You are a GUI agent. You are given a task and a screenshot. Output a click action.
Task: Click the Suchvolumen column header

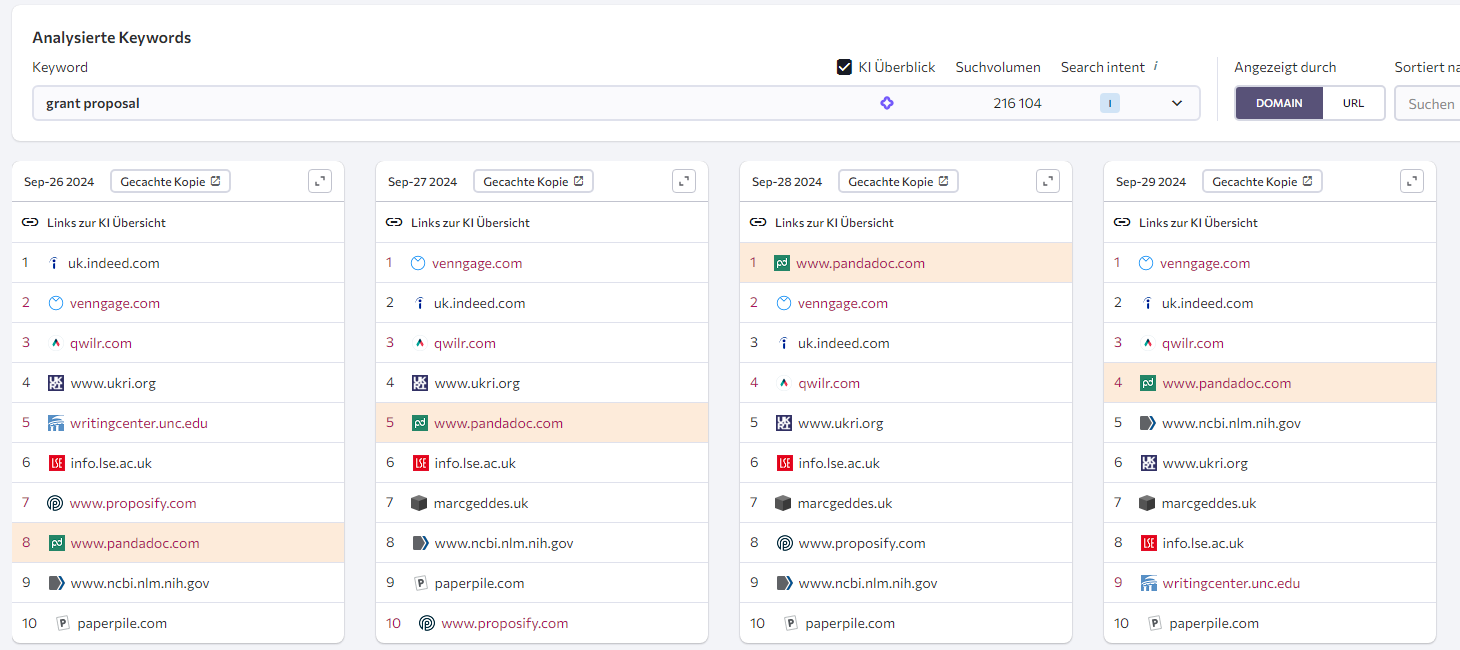tap(998, 67)
